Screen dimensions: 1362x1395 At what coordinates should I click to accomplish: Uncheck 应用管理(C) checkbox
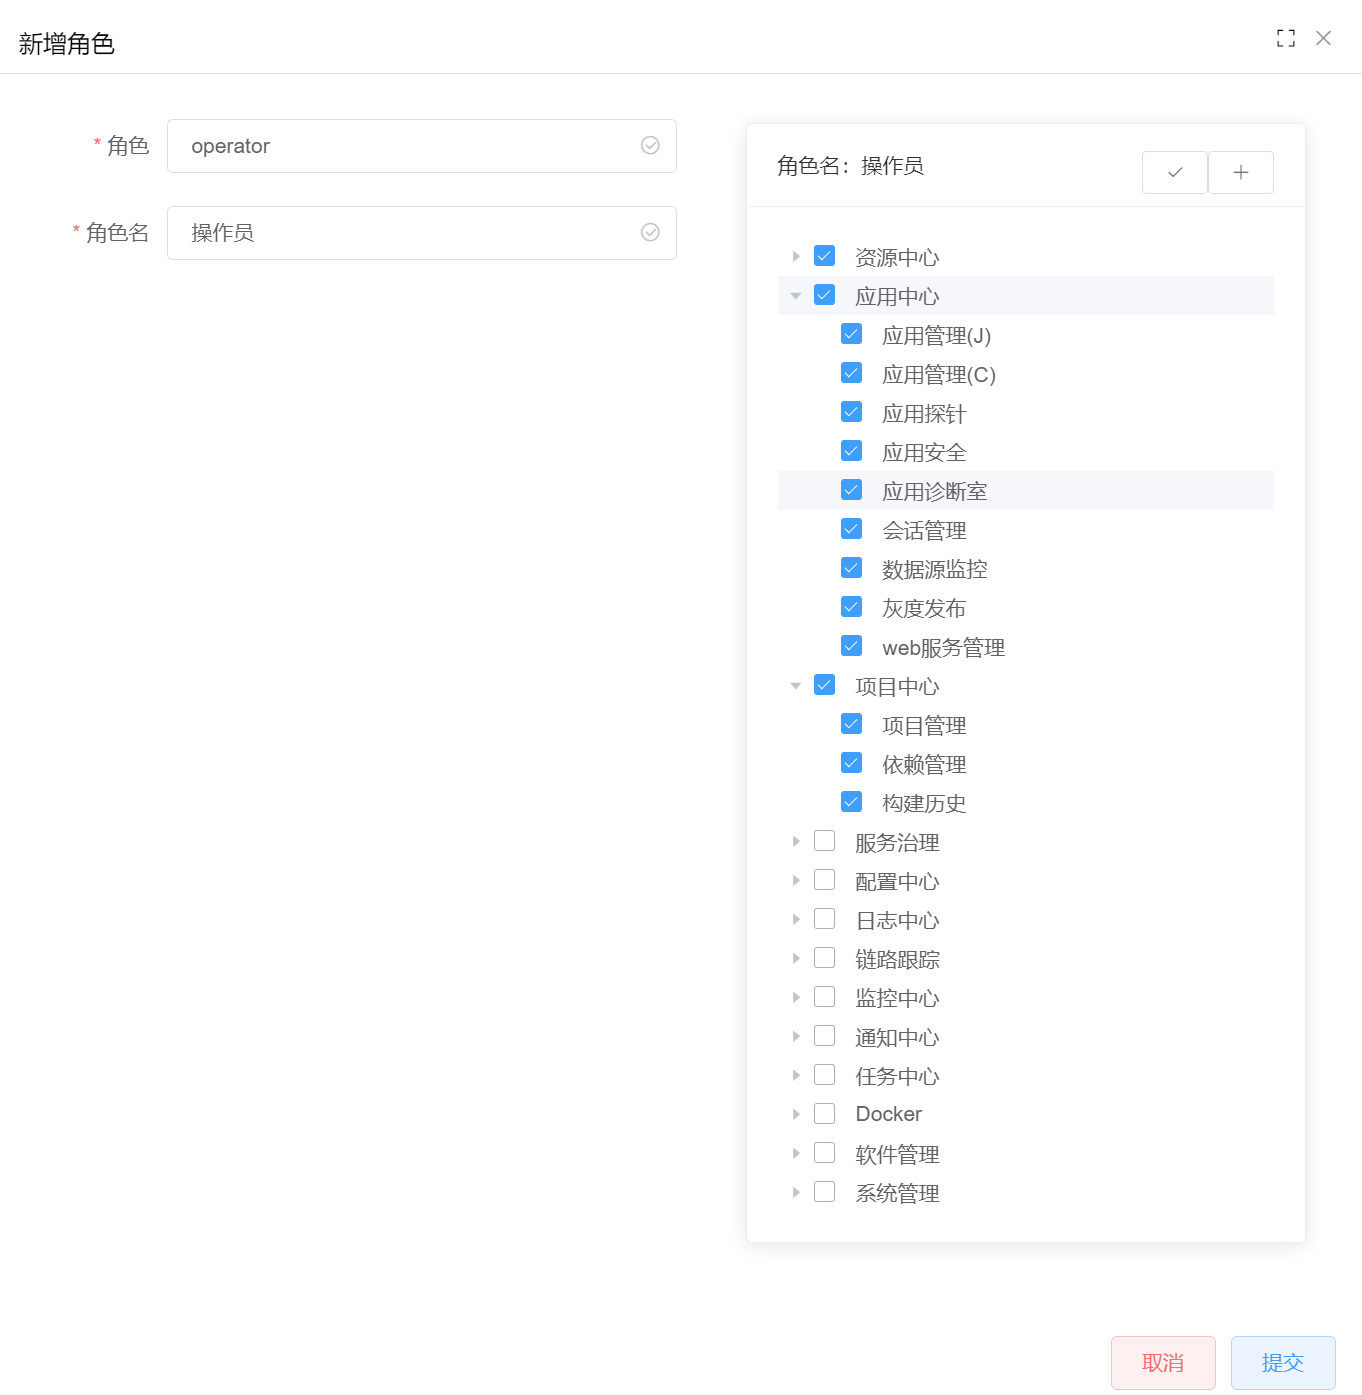(851, 373)
